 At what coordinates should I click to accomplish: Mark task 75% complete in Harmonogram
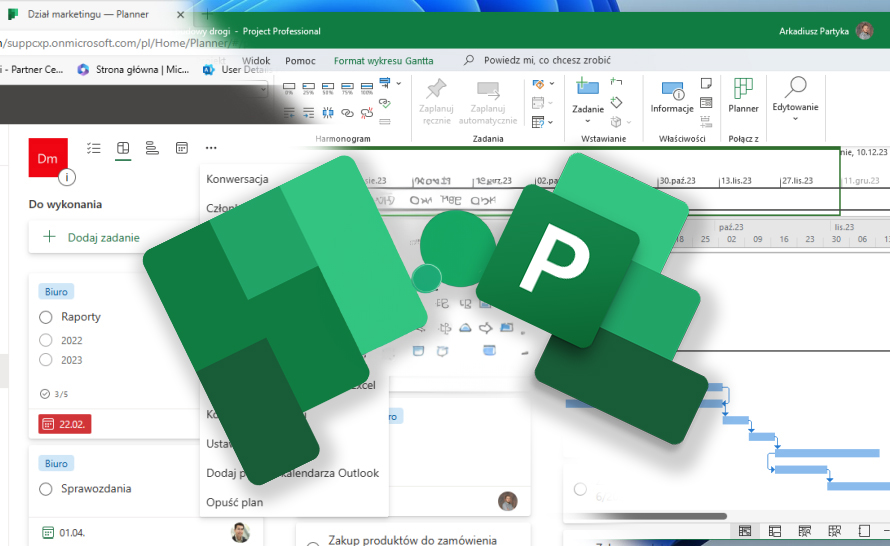[347, 88]
